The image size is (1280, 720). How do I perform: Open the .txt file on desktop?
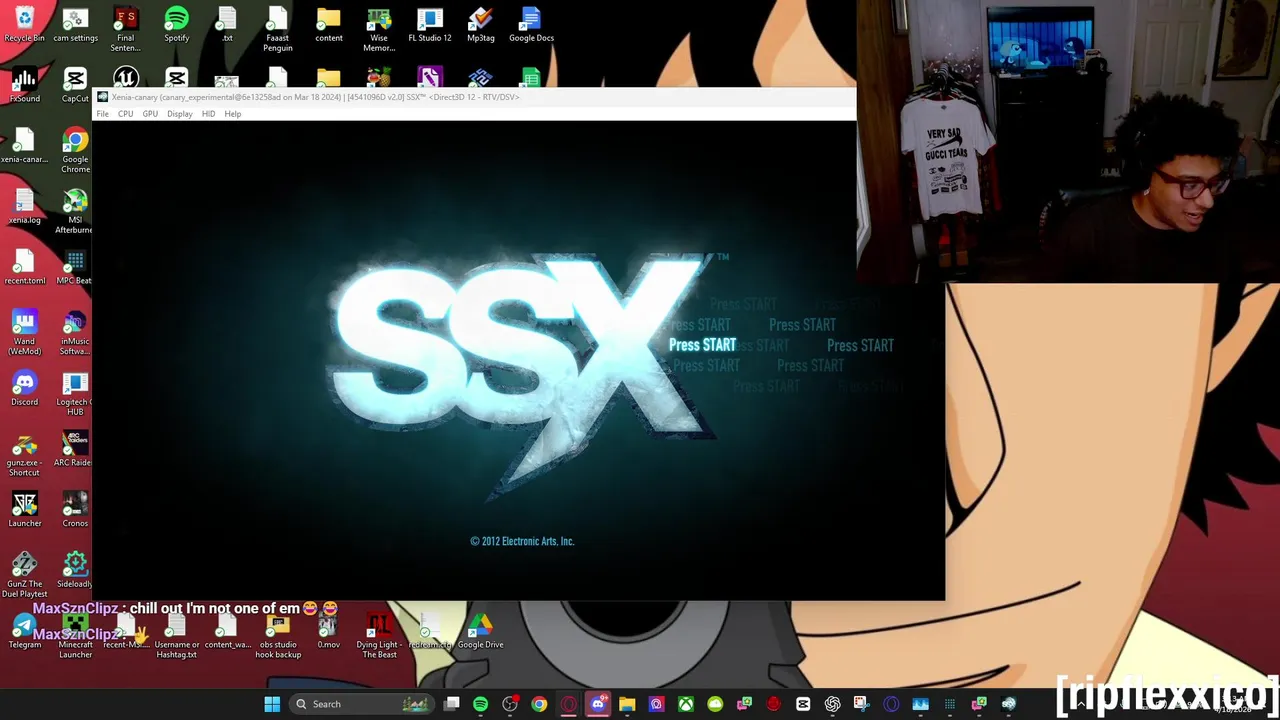tap(227, 24)
